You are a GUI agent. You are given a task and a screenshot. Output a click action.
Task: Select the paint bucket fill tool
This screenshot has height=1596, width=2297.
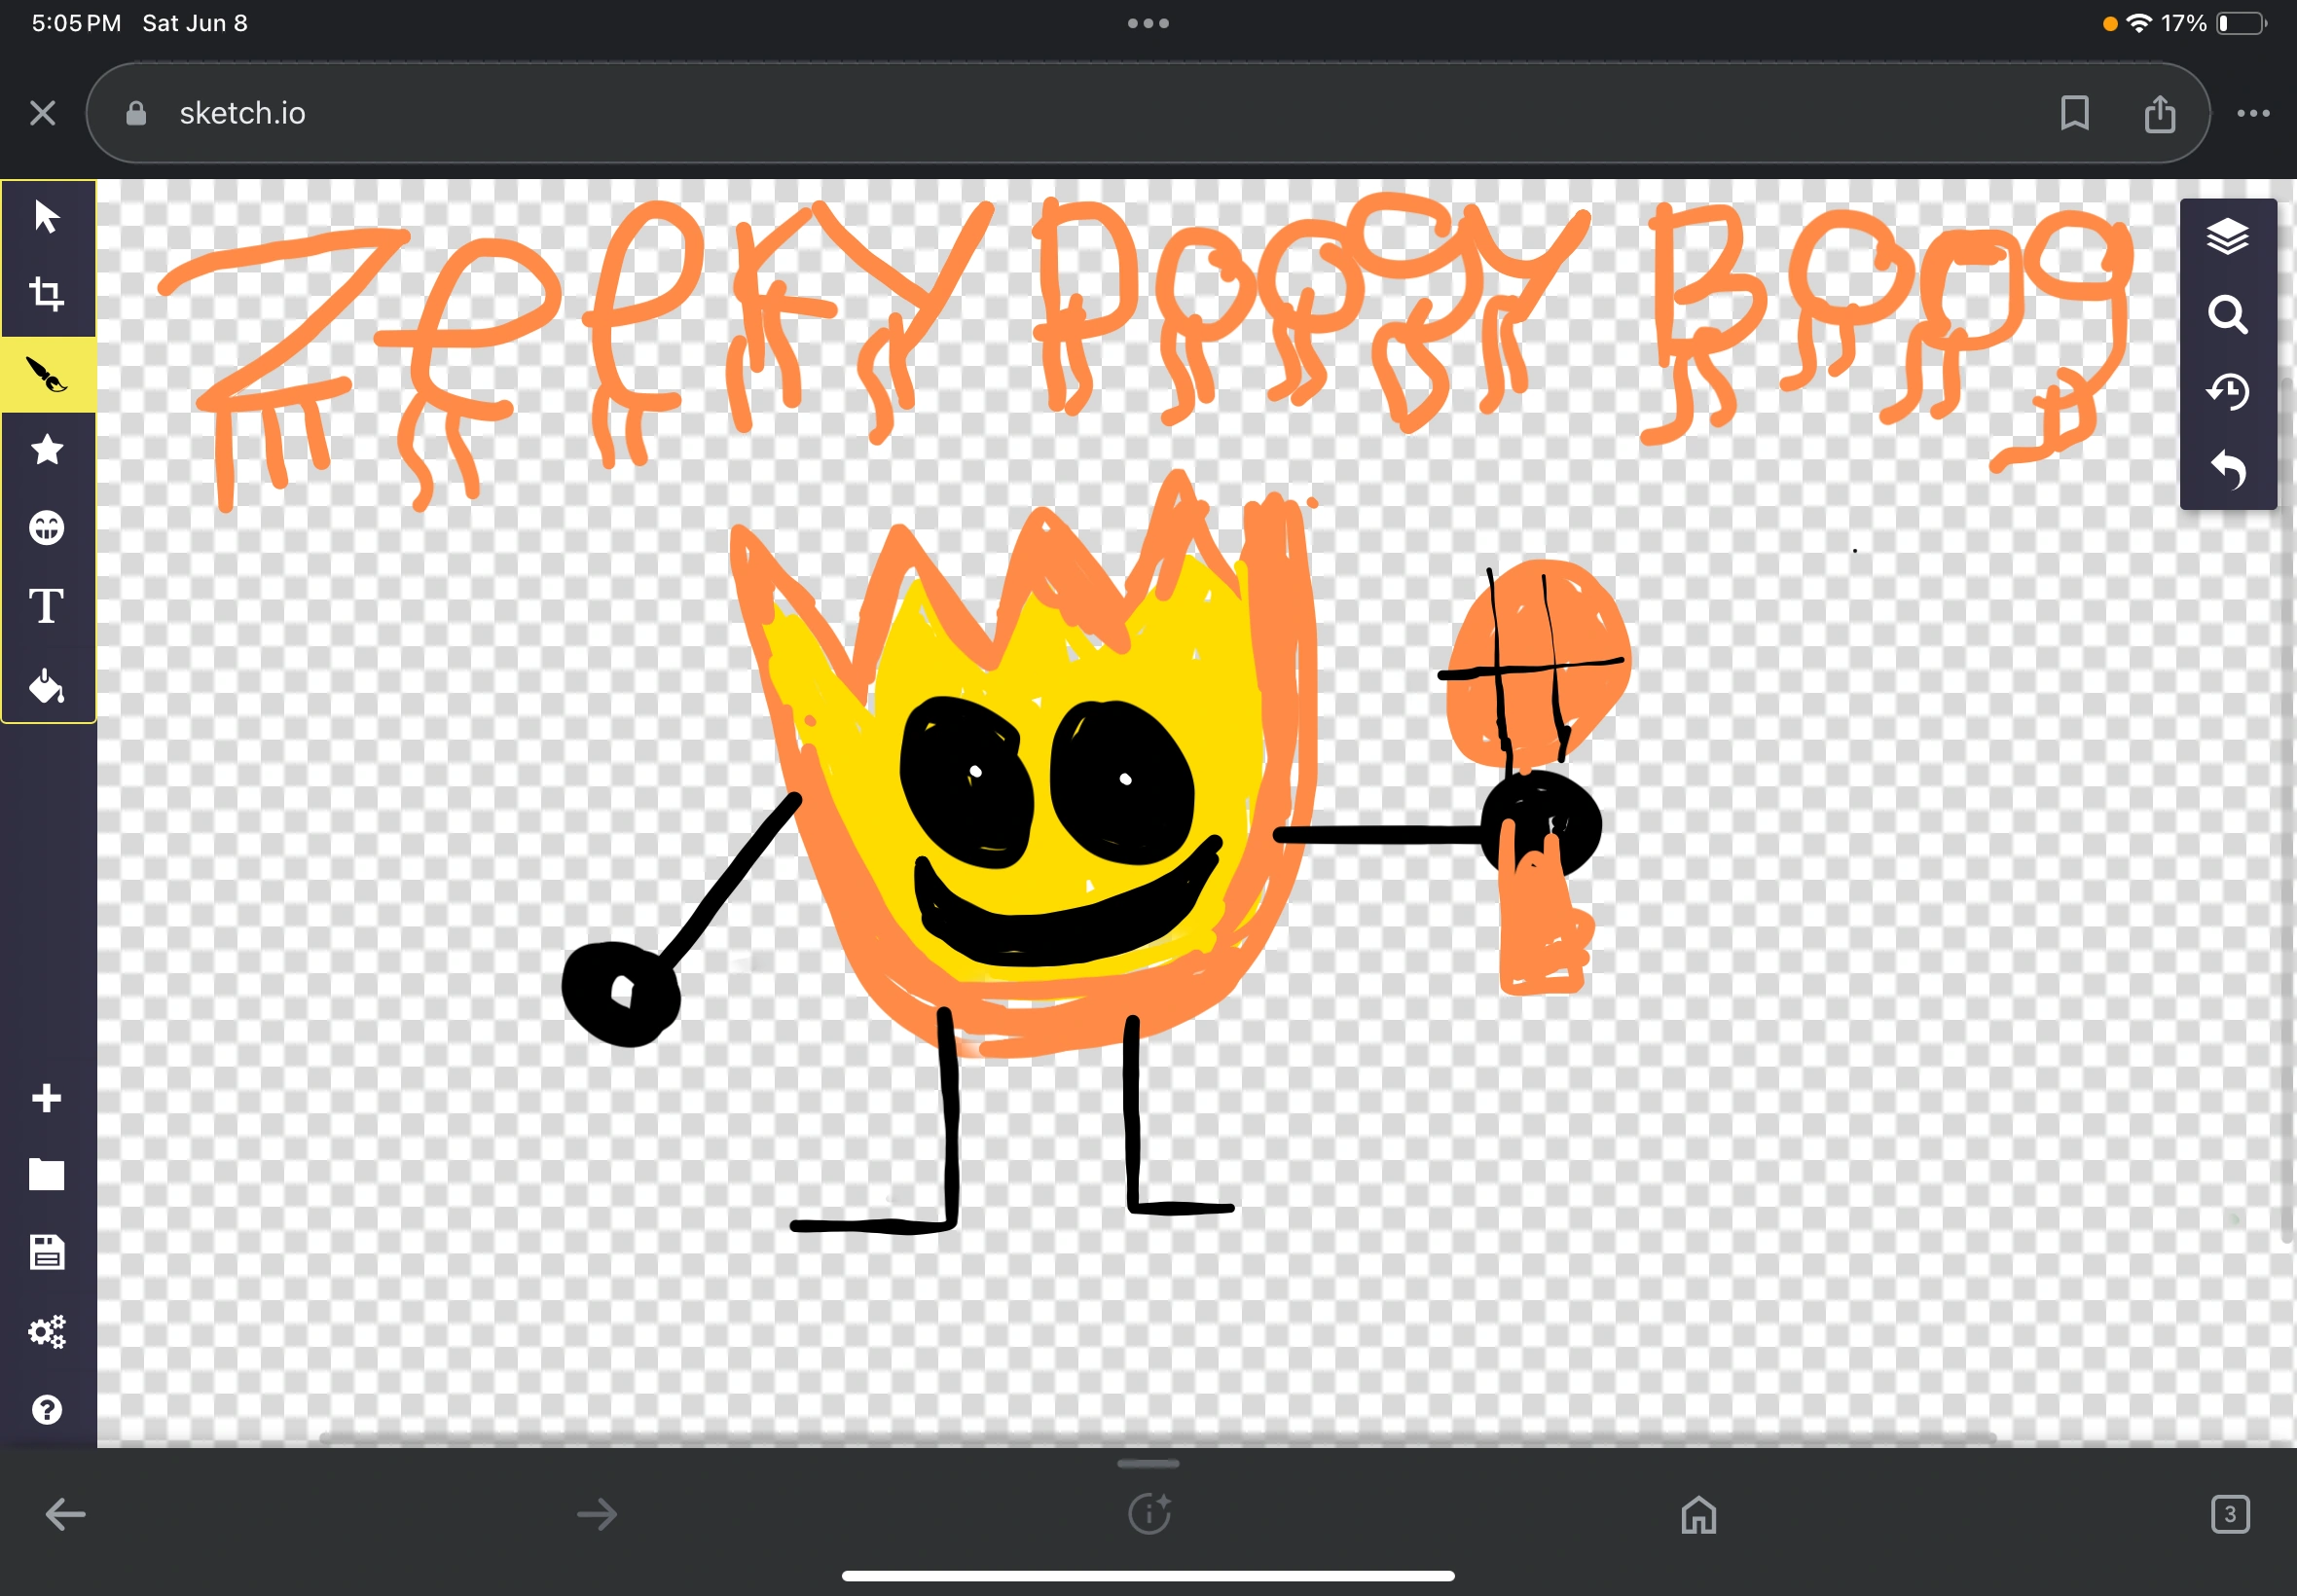tap(46, 686)
